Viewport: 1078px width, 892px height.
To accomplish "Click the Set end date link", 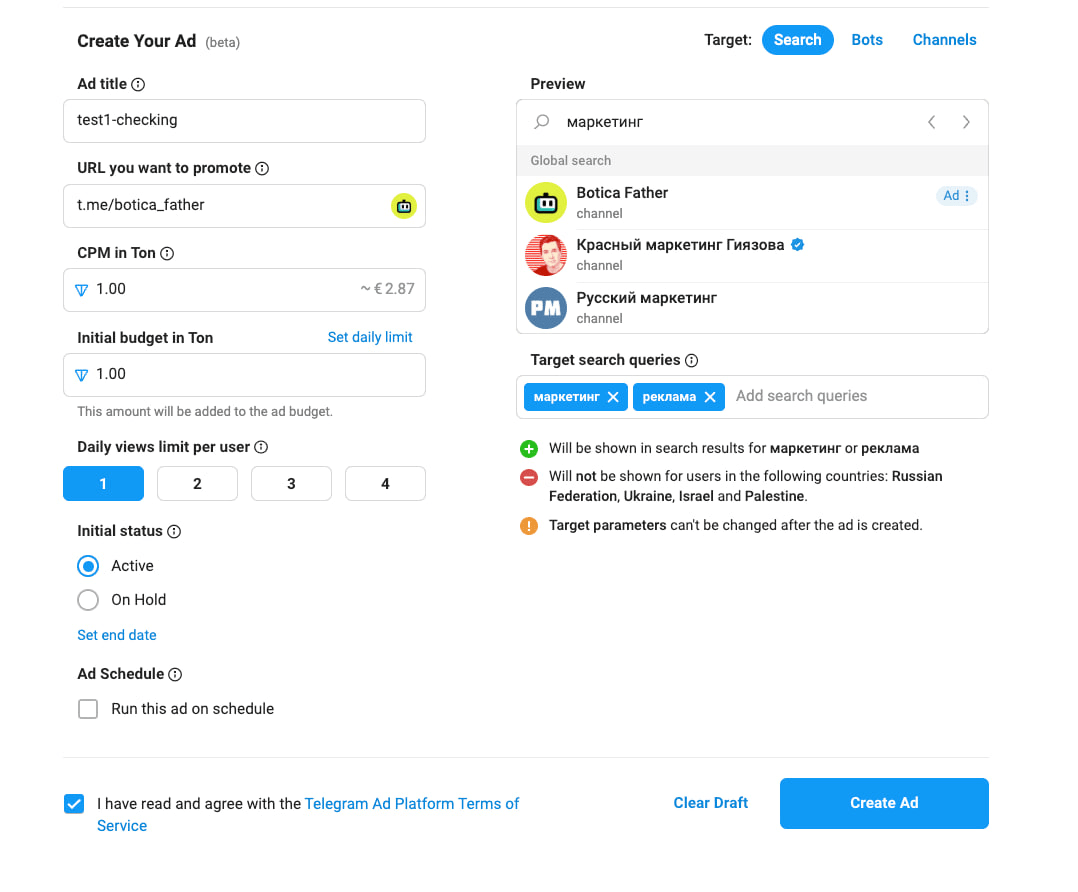I will coord(117,635).
